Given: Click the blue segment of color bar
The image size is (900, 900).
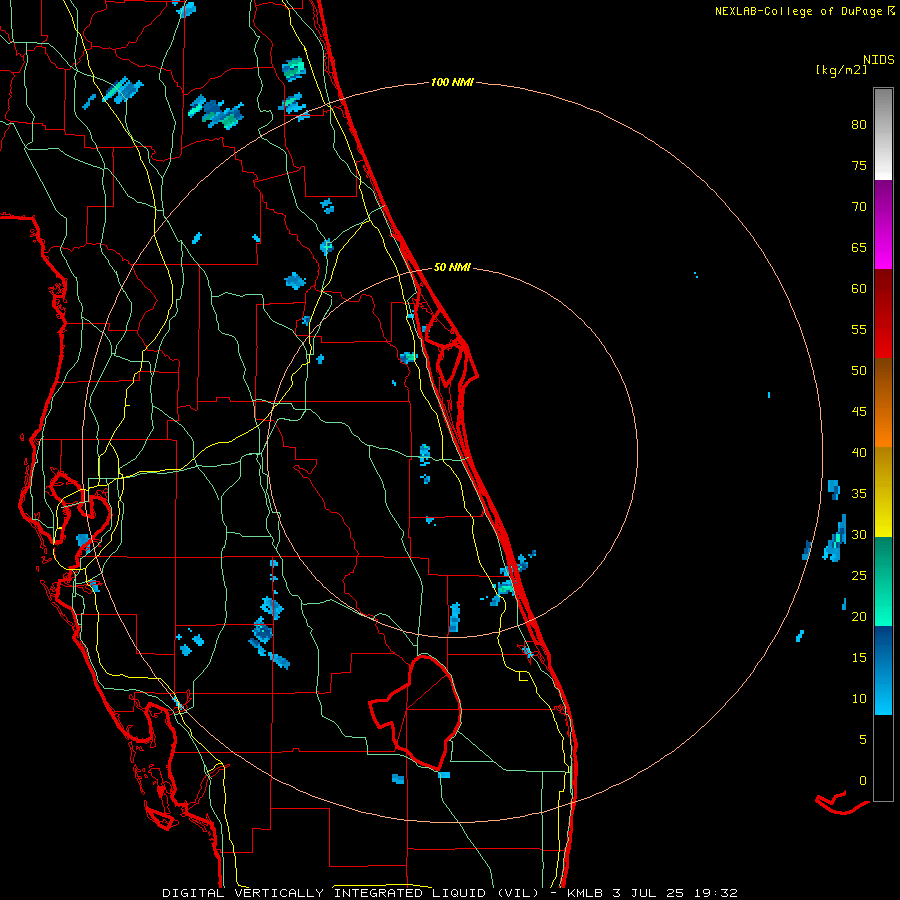Looking at the screenshot, I should pos(883,670).
